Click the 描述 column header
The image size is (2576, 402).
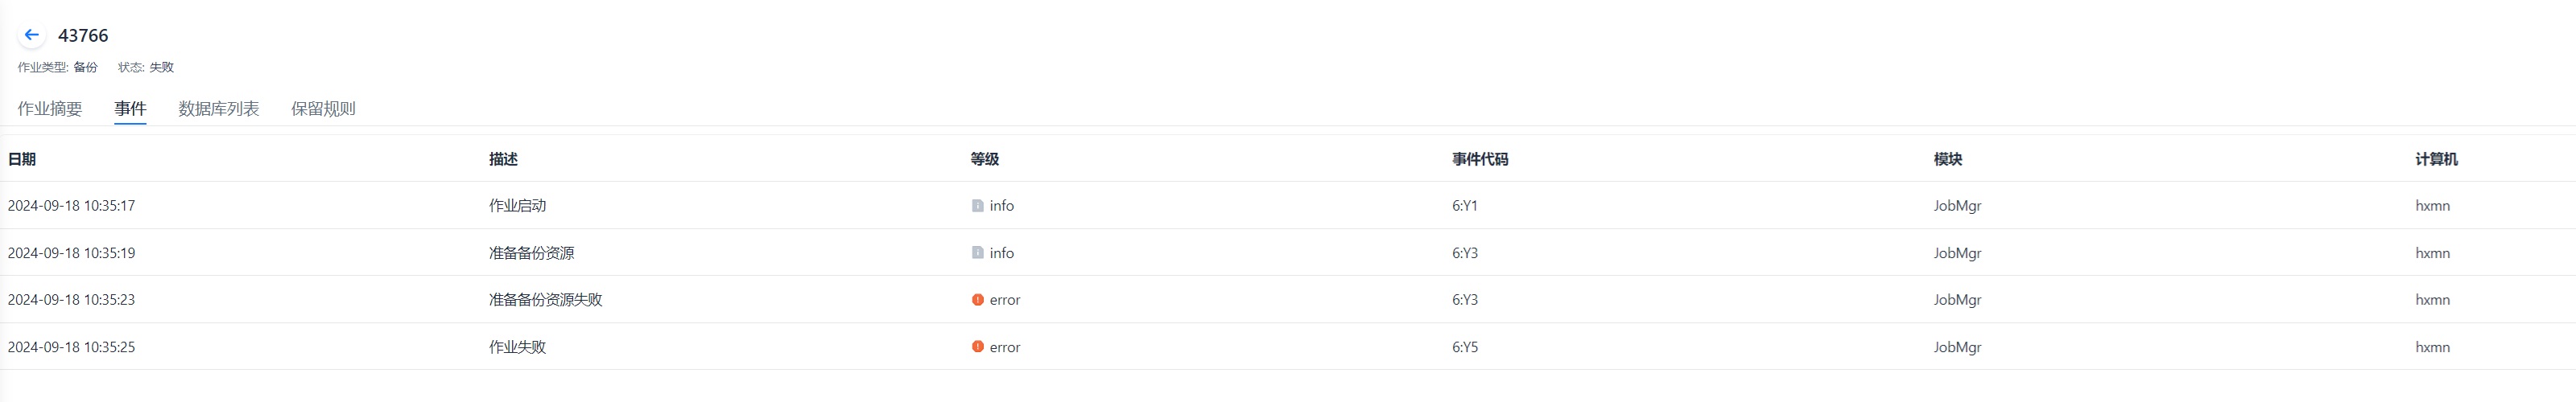(x=503, y=159)
